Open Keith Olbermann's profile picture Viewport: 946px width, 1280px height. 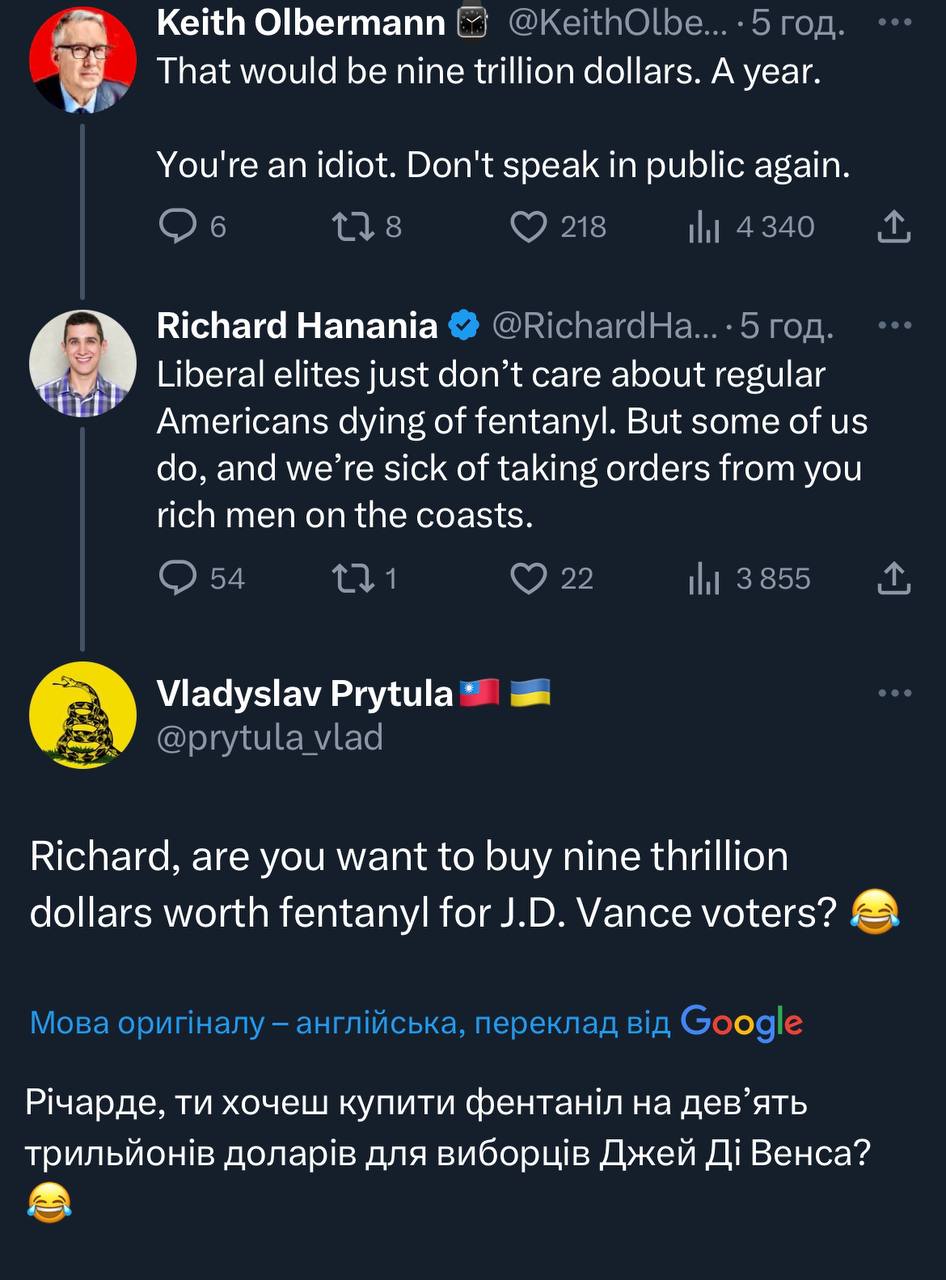tap(83, 58)
